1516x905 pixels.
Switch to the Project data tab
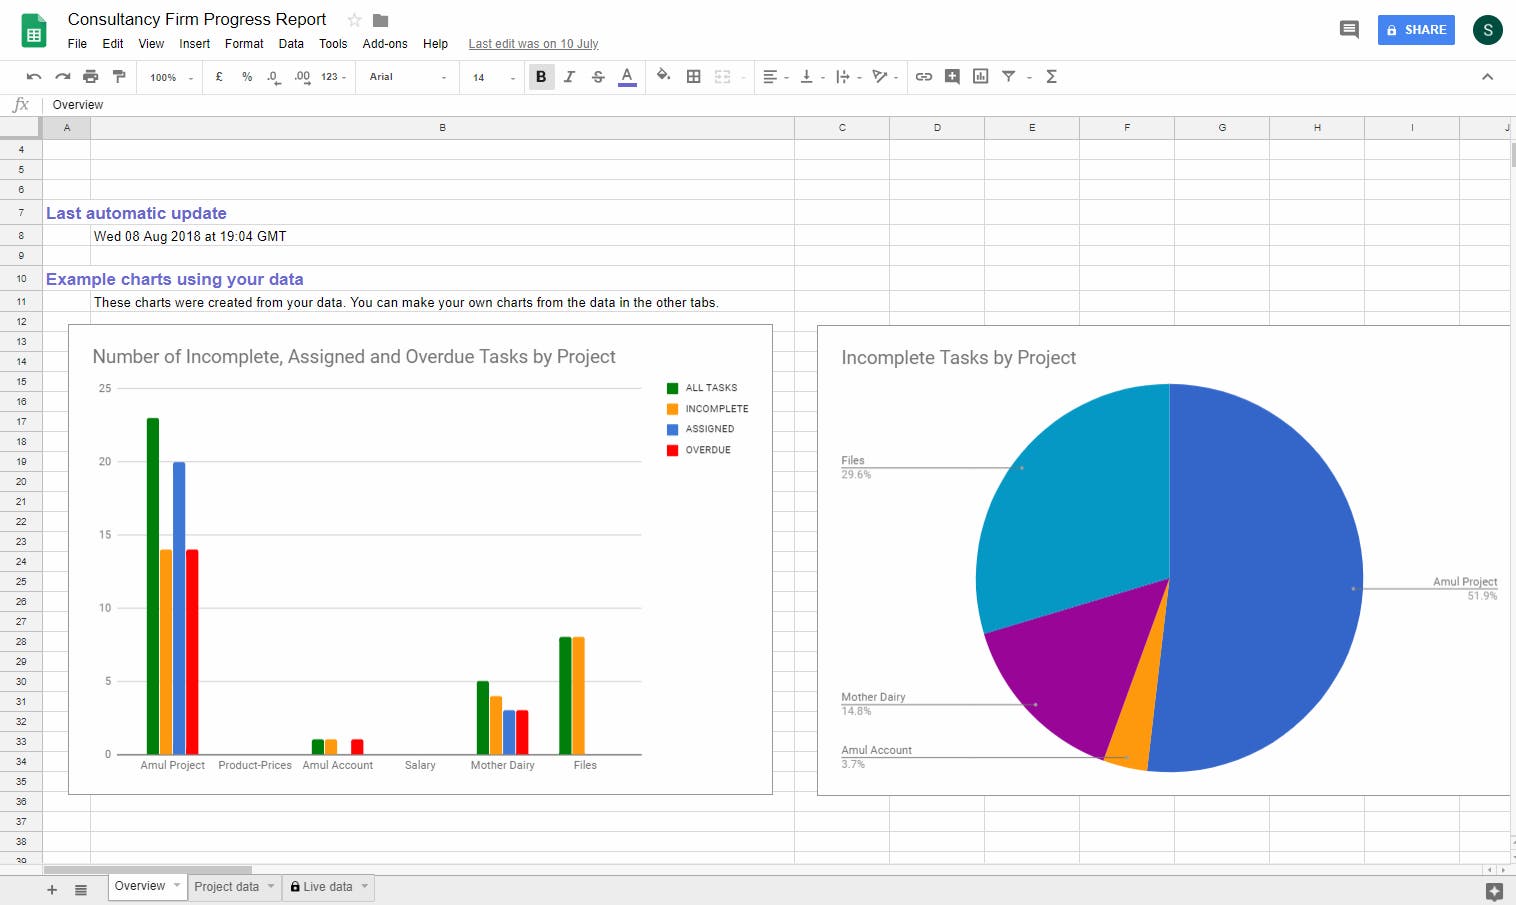coord(227,887)
